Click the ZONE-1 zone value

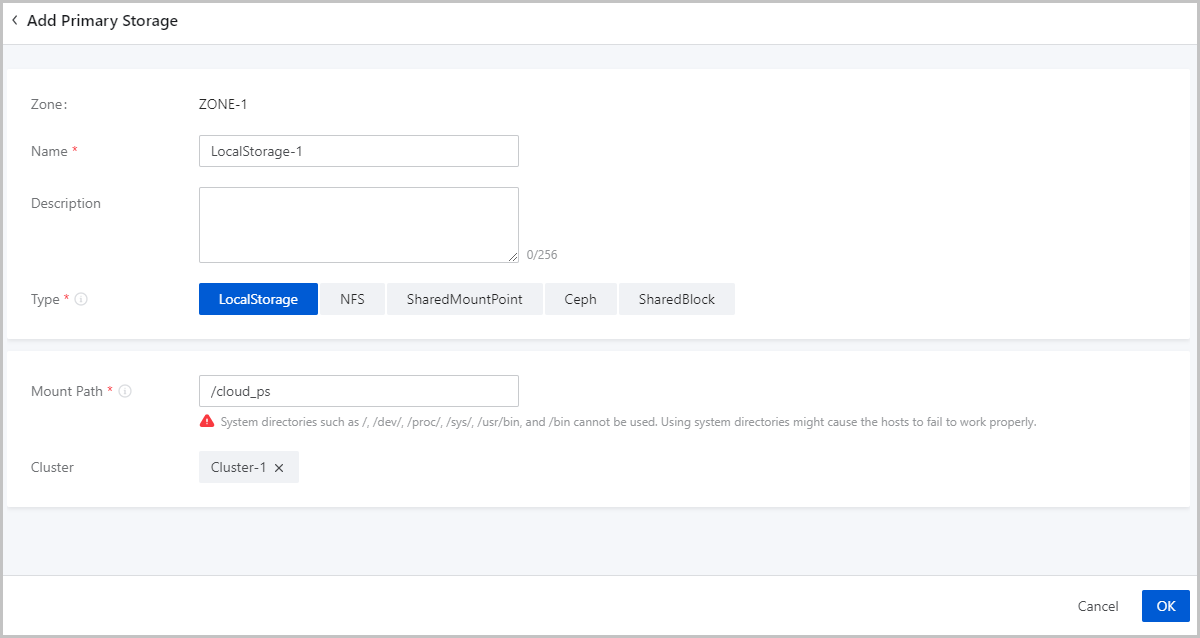(x=222, y=103)
